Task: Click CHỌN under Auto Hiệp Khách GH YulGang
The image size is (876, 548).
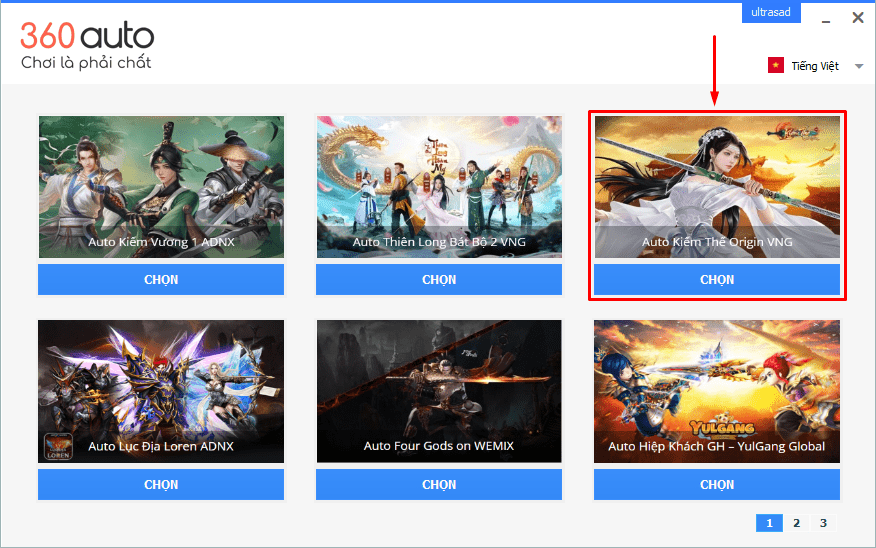Action: click(717, 484)
